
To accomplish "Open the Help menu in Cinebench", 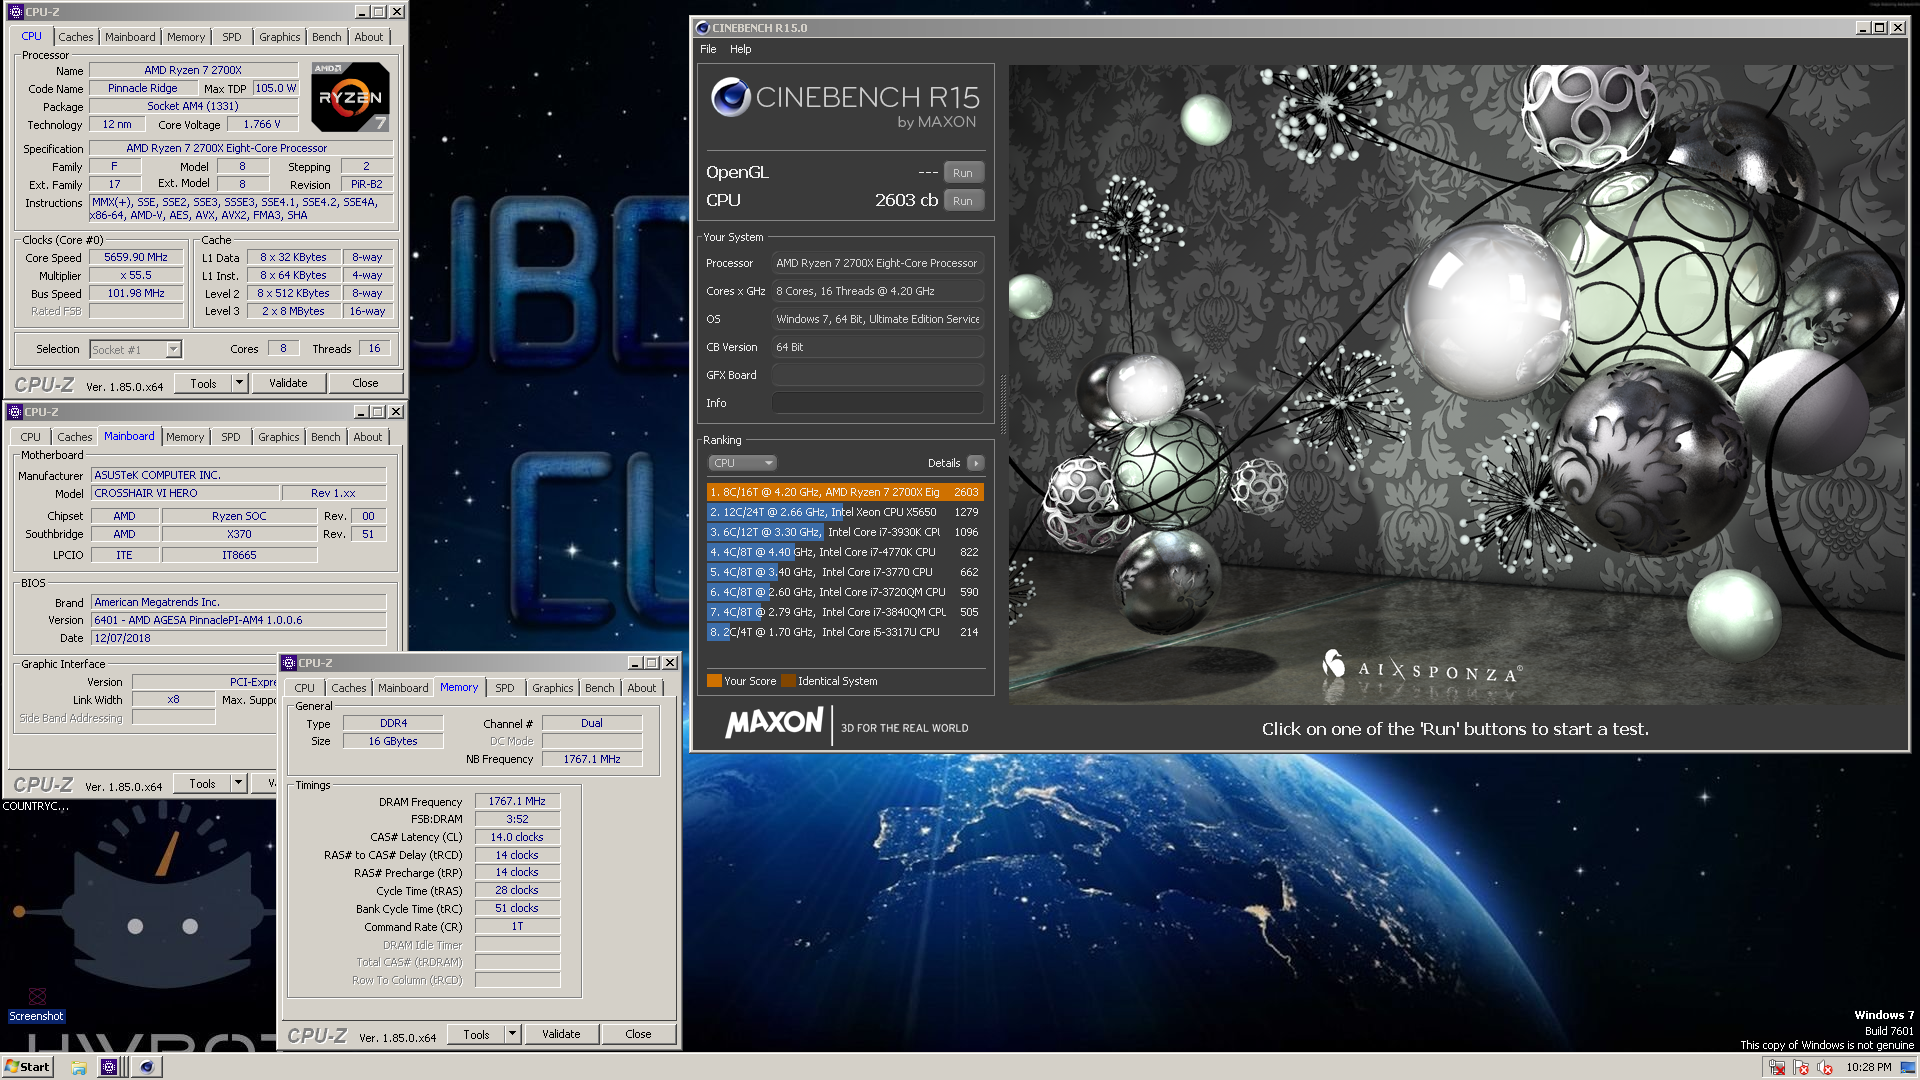I will tap(740, 49).
